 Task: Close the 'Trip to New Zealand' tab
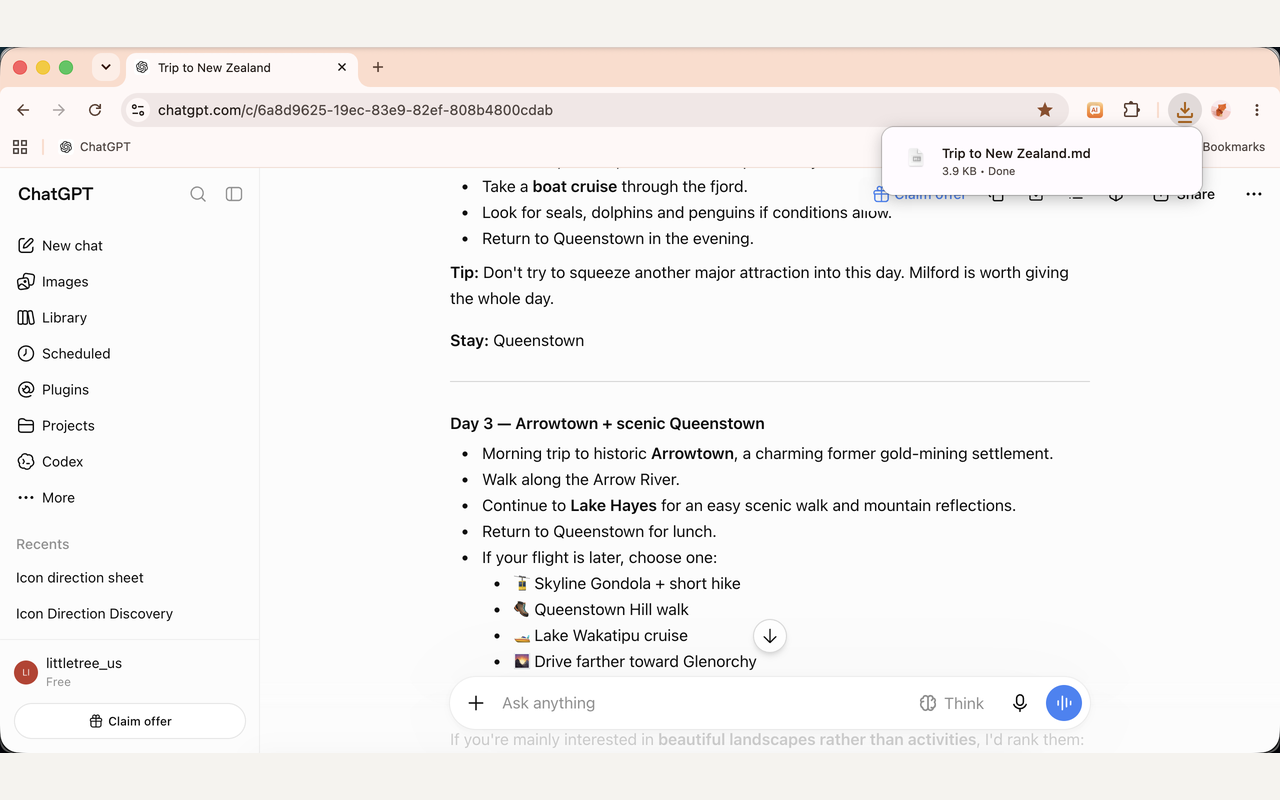[x=342, y=67]
